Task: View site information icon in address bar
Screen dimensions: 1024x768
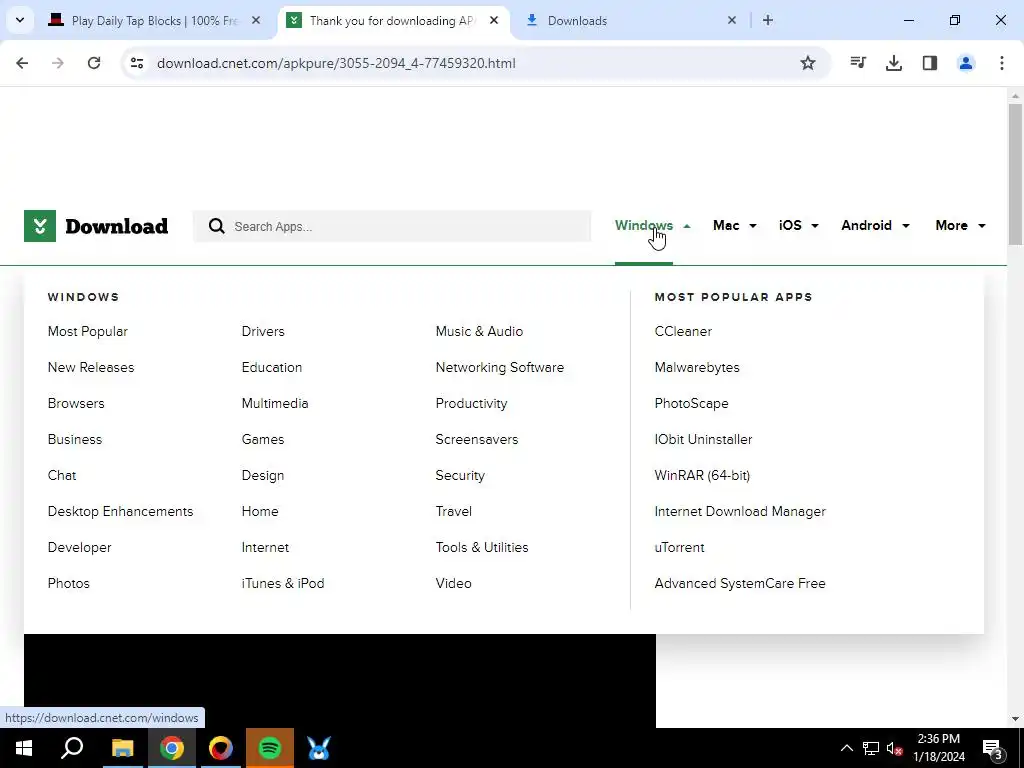Action: (137, 63)
